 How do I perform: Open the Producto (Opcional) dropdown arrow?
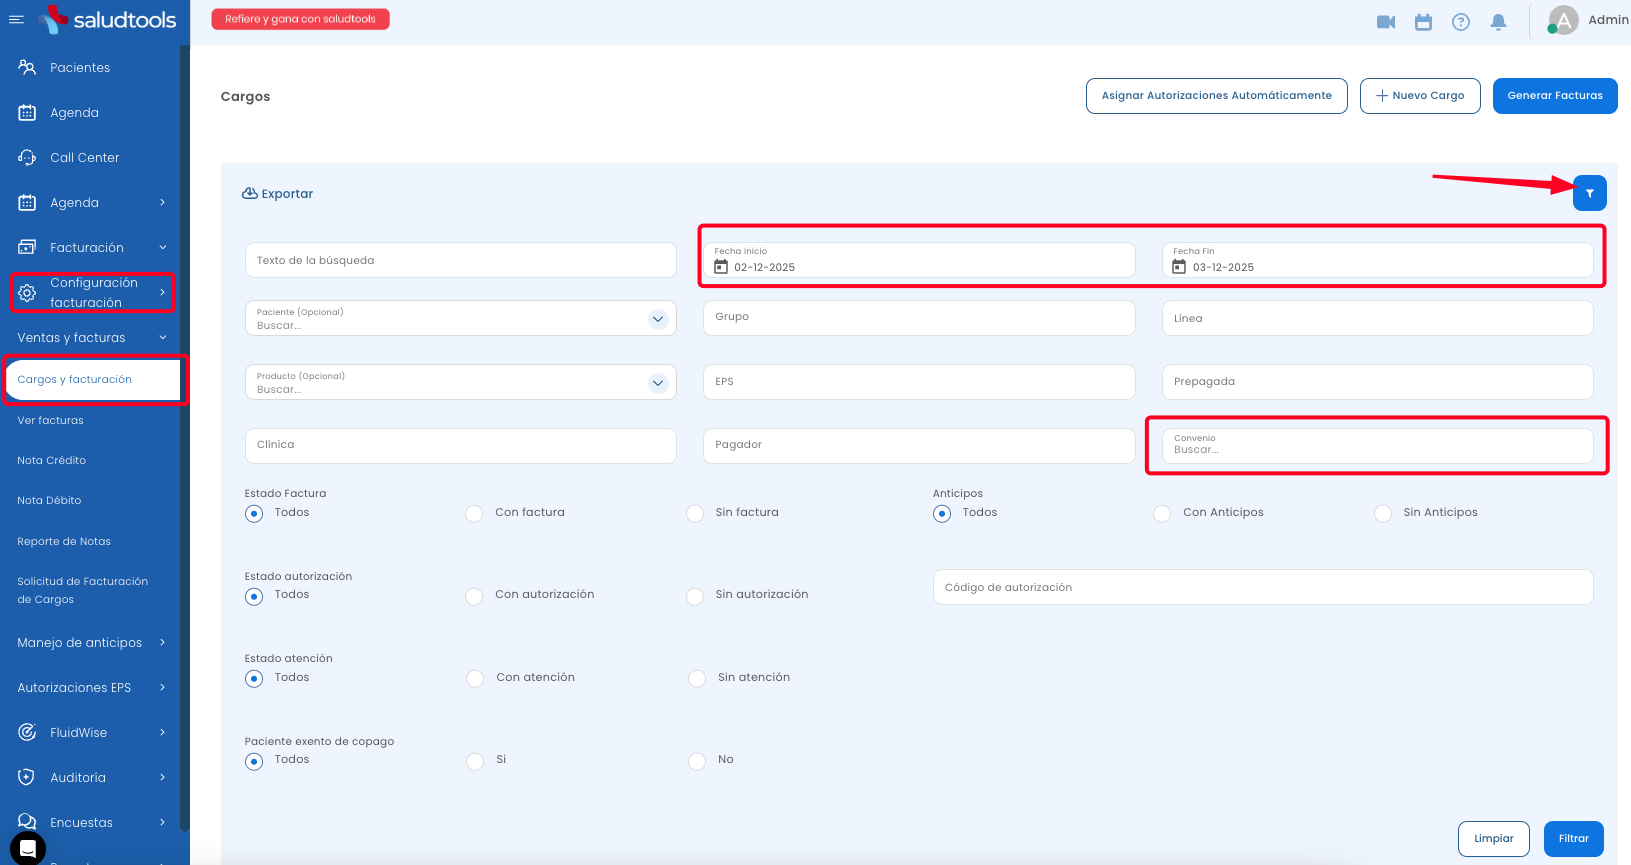pyautogui.click(x=657, y=383)
